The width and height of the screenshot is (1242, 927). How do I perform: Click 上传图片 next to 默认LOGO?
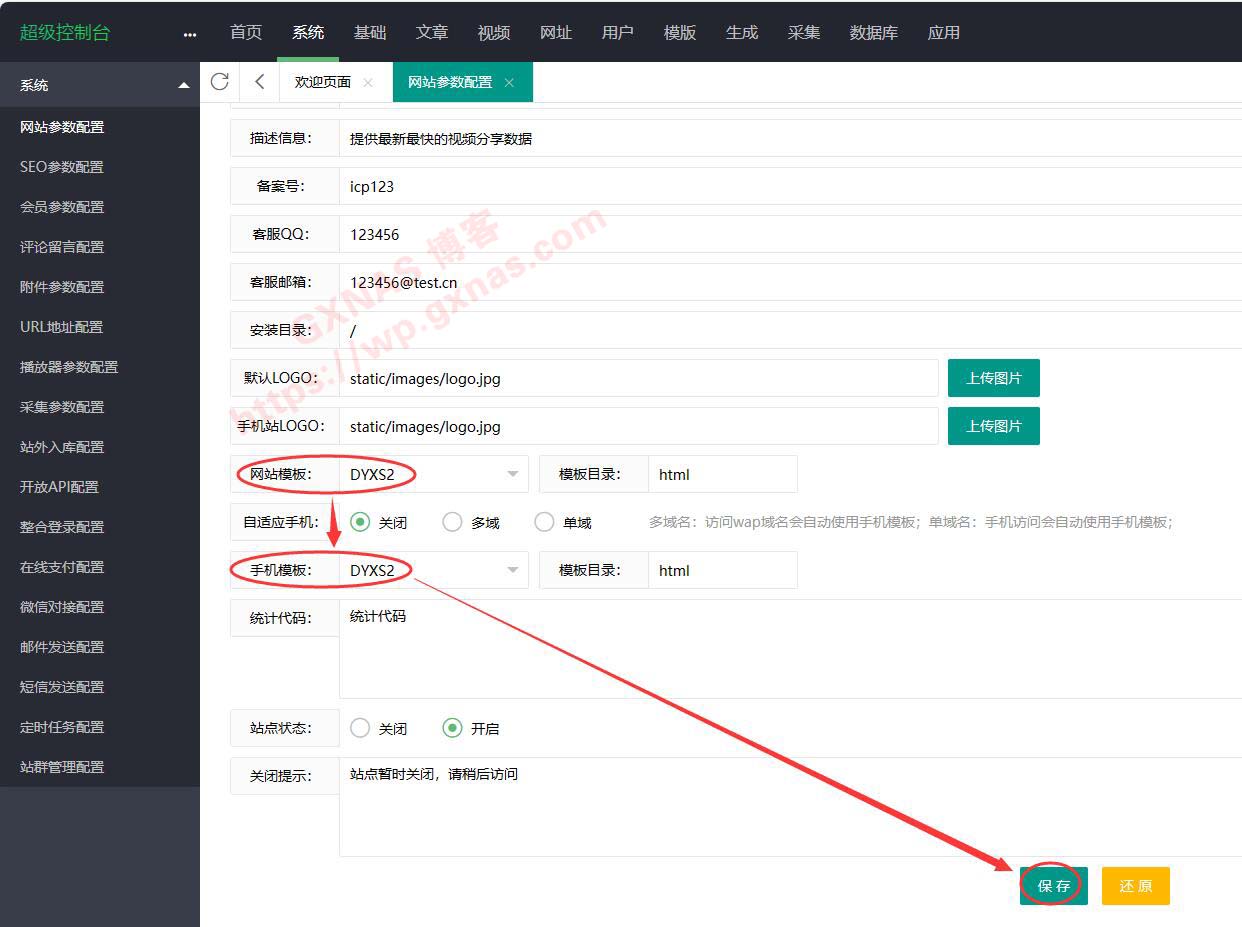[993, 378]
